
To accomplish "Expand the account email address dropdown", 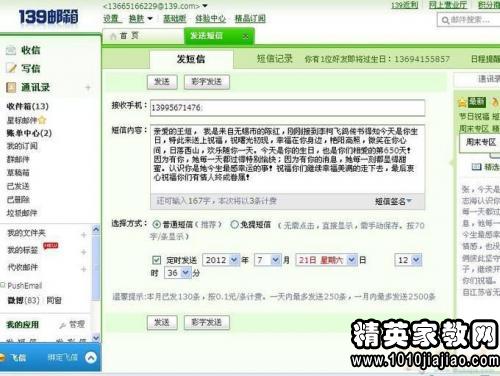I will click(205, 6).
